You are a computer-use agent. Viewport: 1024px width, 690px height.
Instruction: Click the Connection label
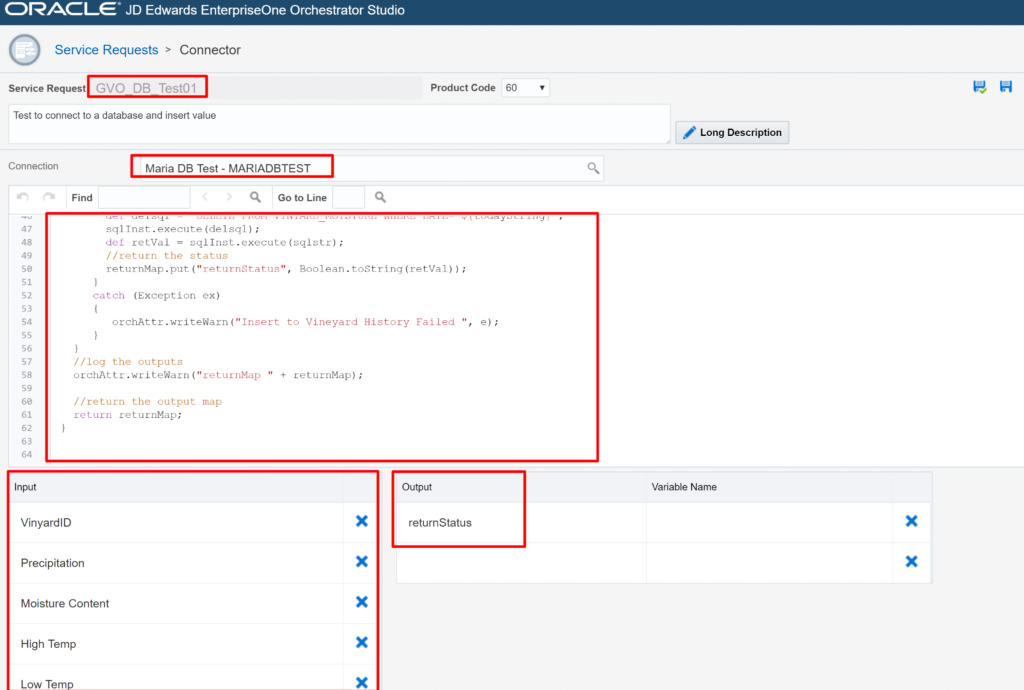pos(33,166)
